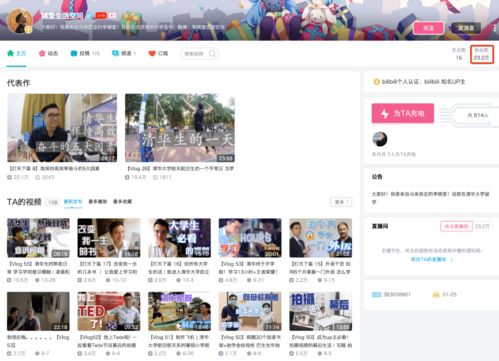Click the 直播间 section heading
Screen dimensions: 499x361
(x=380, y=226)
